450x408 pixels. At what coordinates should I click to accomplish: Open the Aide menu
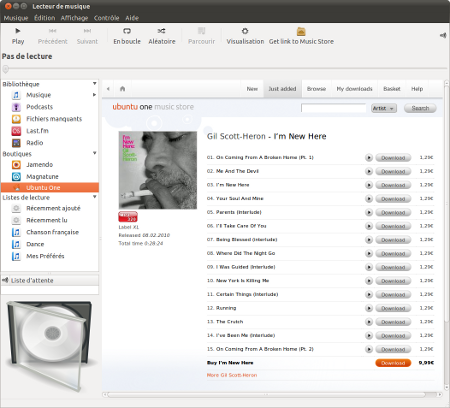(132, 18)
